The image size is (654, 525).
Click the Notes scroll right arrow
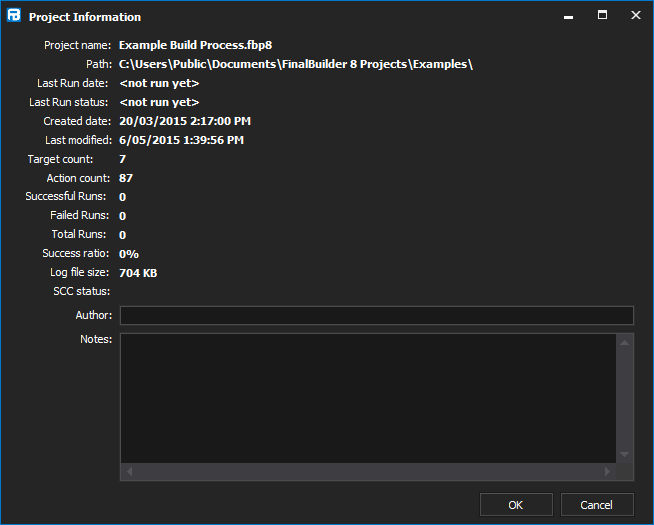coord(607,472)
